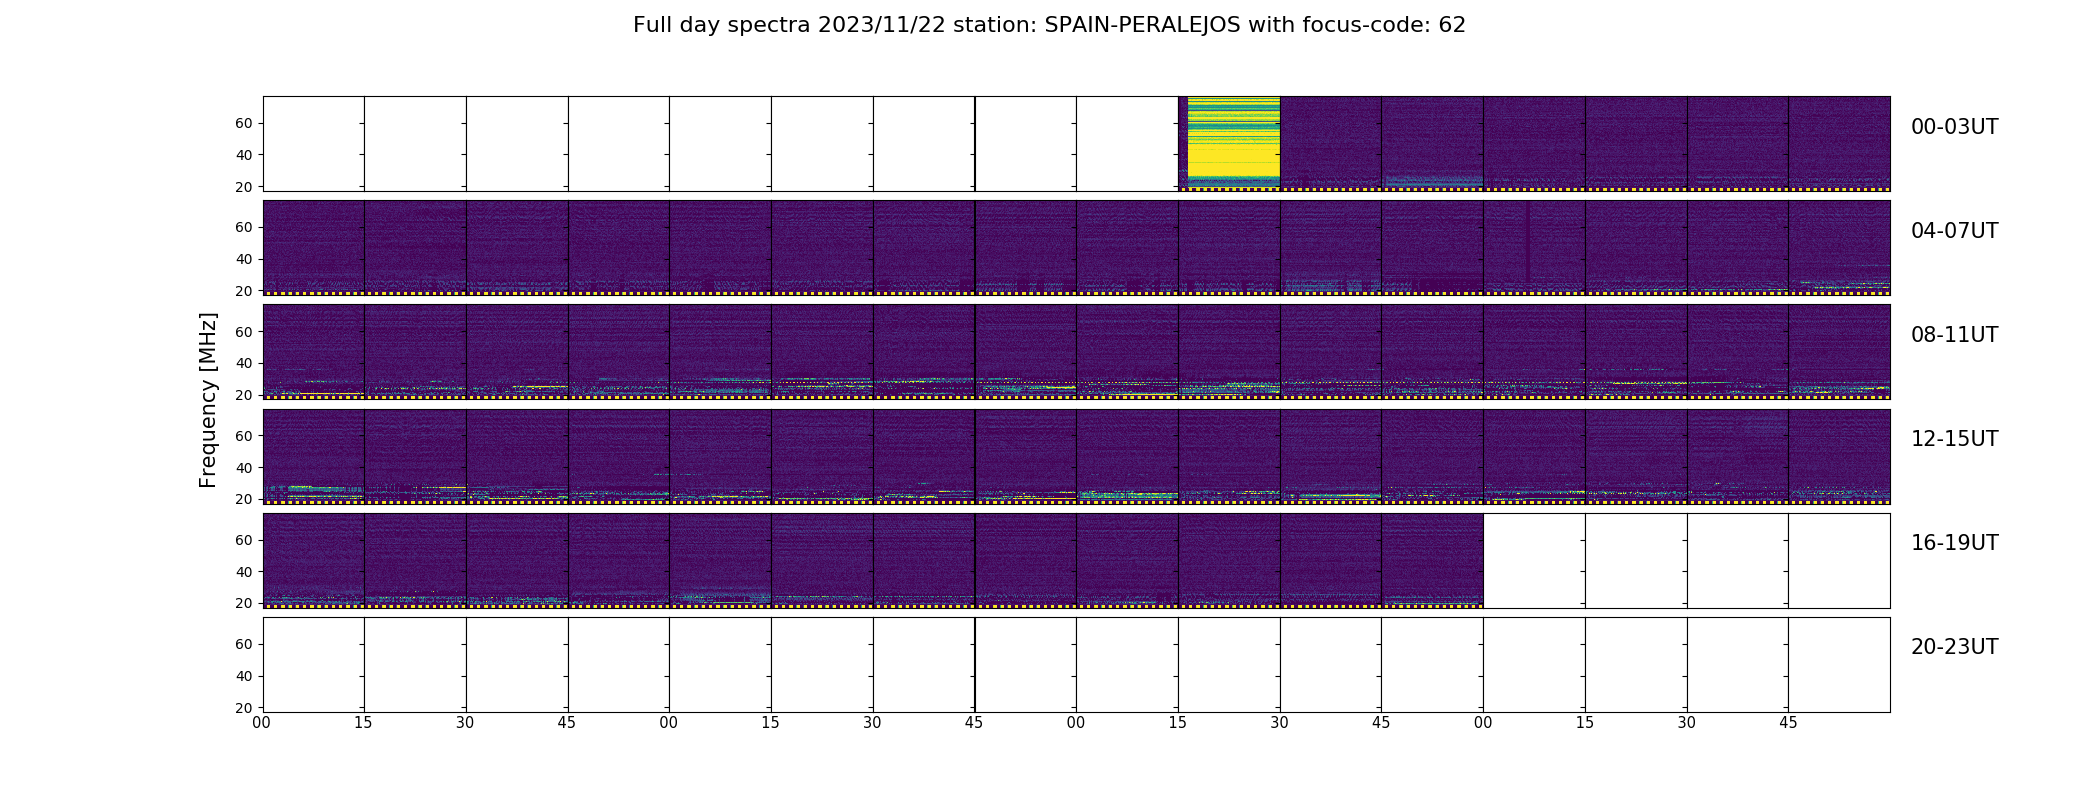Select the leftmost '30' x-axis tick label

pos(466,723)
